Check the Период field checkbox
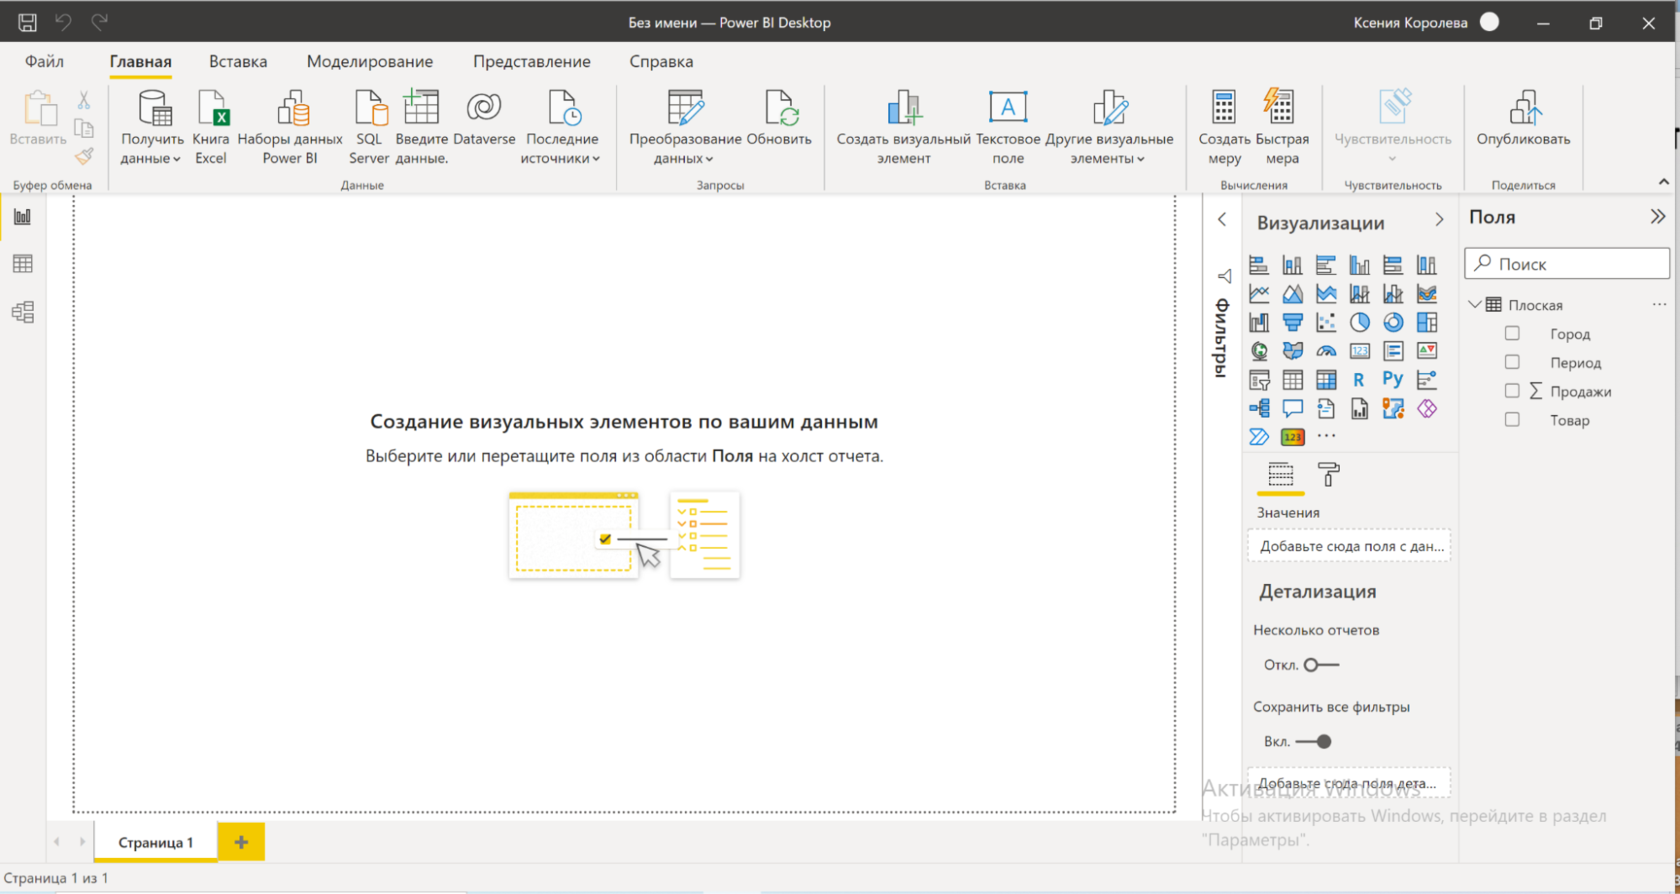Viewport: 1680px width, 894px height. click(x=1512, y=362)
